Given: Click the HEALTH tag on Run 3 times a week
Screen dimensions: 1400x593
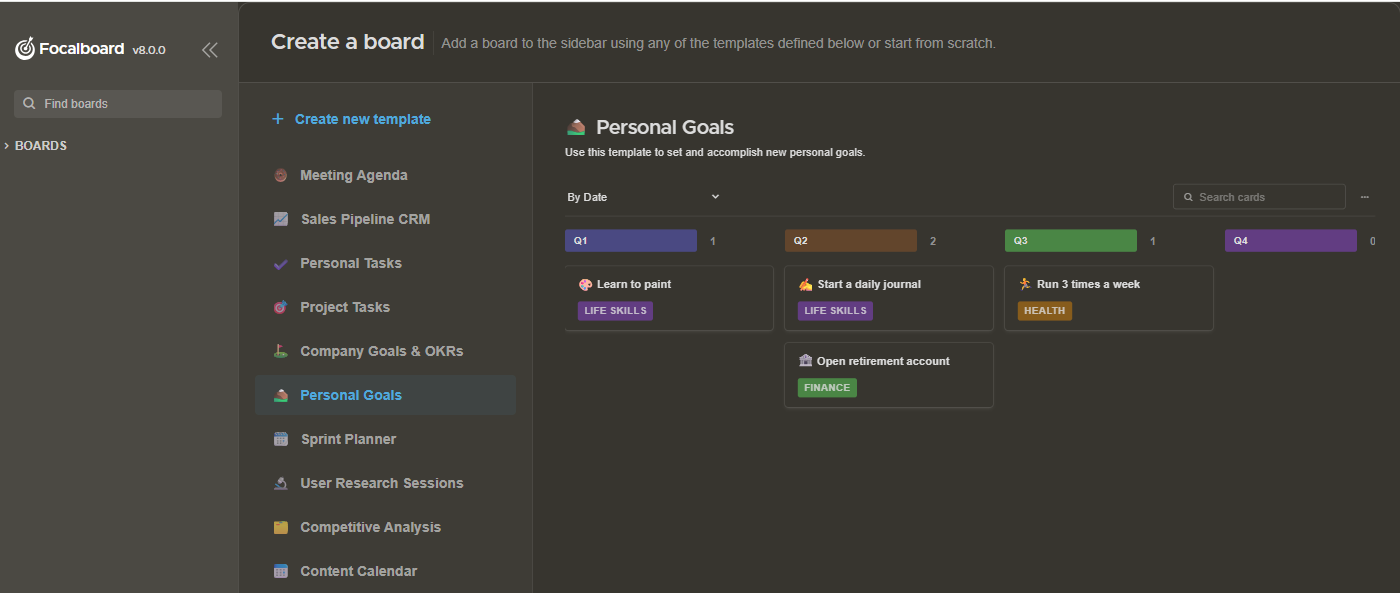Looking at the screenshot, I should click(x=1044, y=310).
